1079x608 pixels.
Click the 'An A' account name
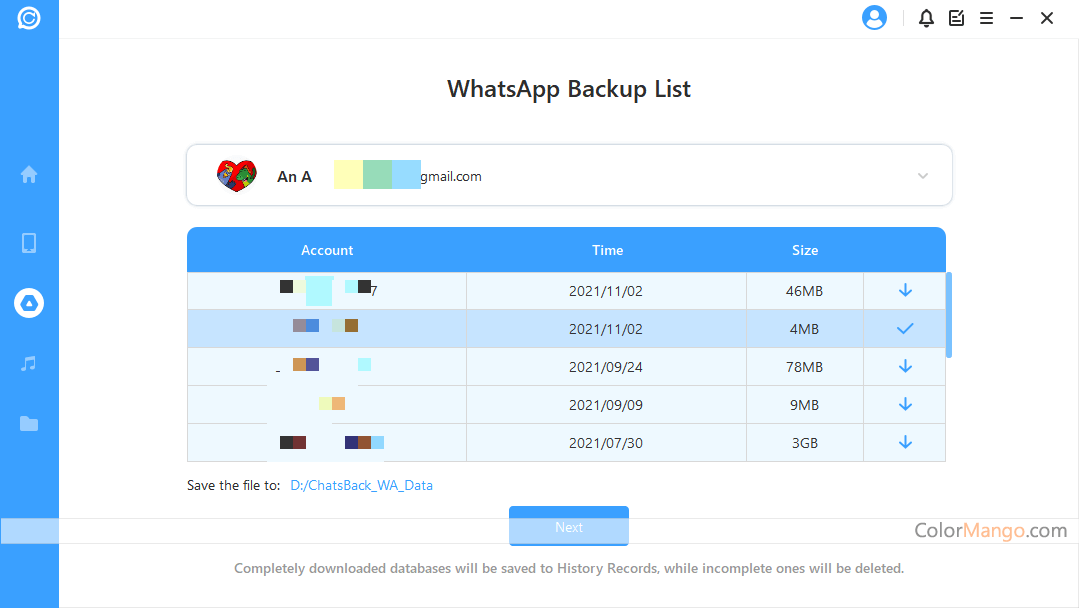point(295,177)
